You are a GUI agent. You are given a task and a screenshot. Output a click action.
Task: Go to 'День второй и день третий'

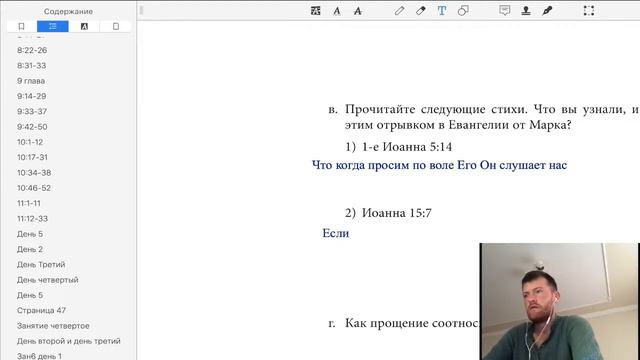click(69, 341)
